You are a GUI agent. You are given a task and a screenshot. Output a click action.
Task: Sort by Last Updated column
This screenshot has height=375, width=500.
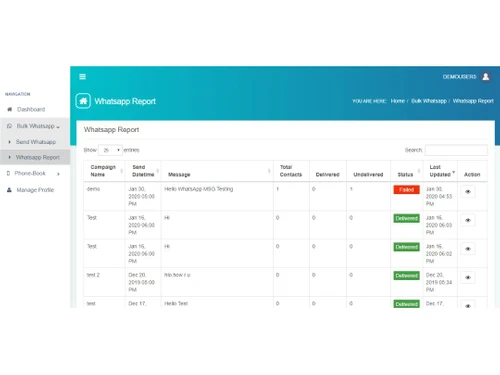(440, 171)
